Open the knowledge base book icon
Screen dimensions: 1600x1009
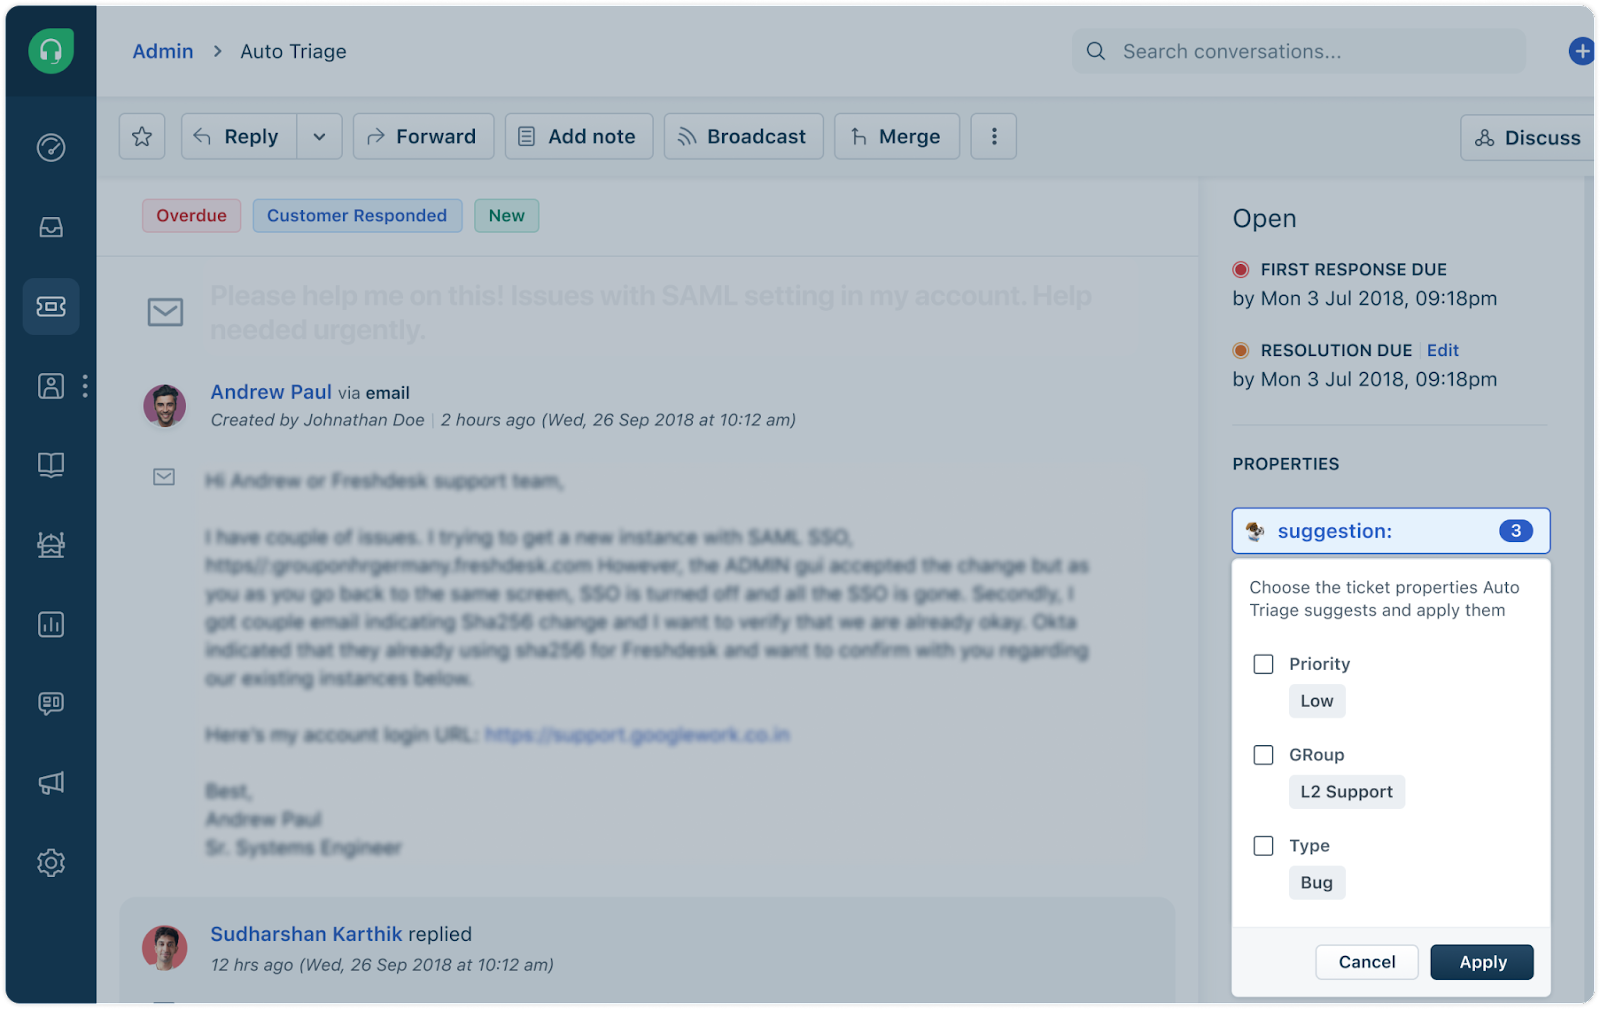click(x=51, y=465)
